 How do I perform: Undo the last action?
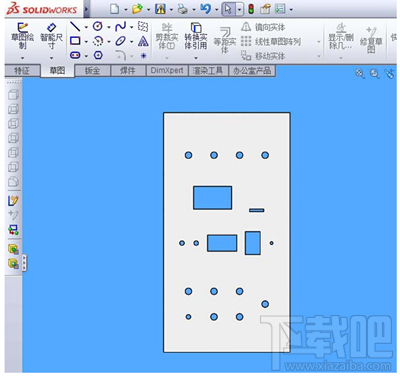[x=205, y=9]
